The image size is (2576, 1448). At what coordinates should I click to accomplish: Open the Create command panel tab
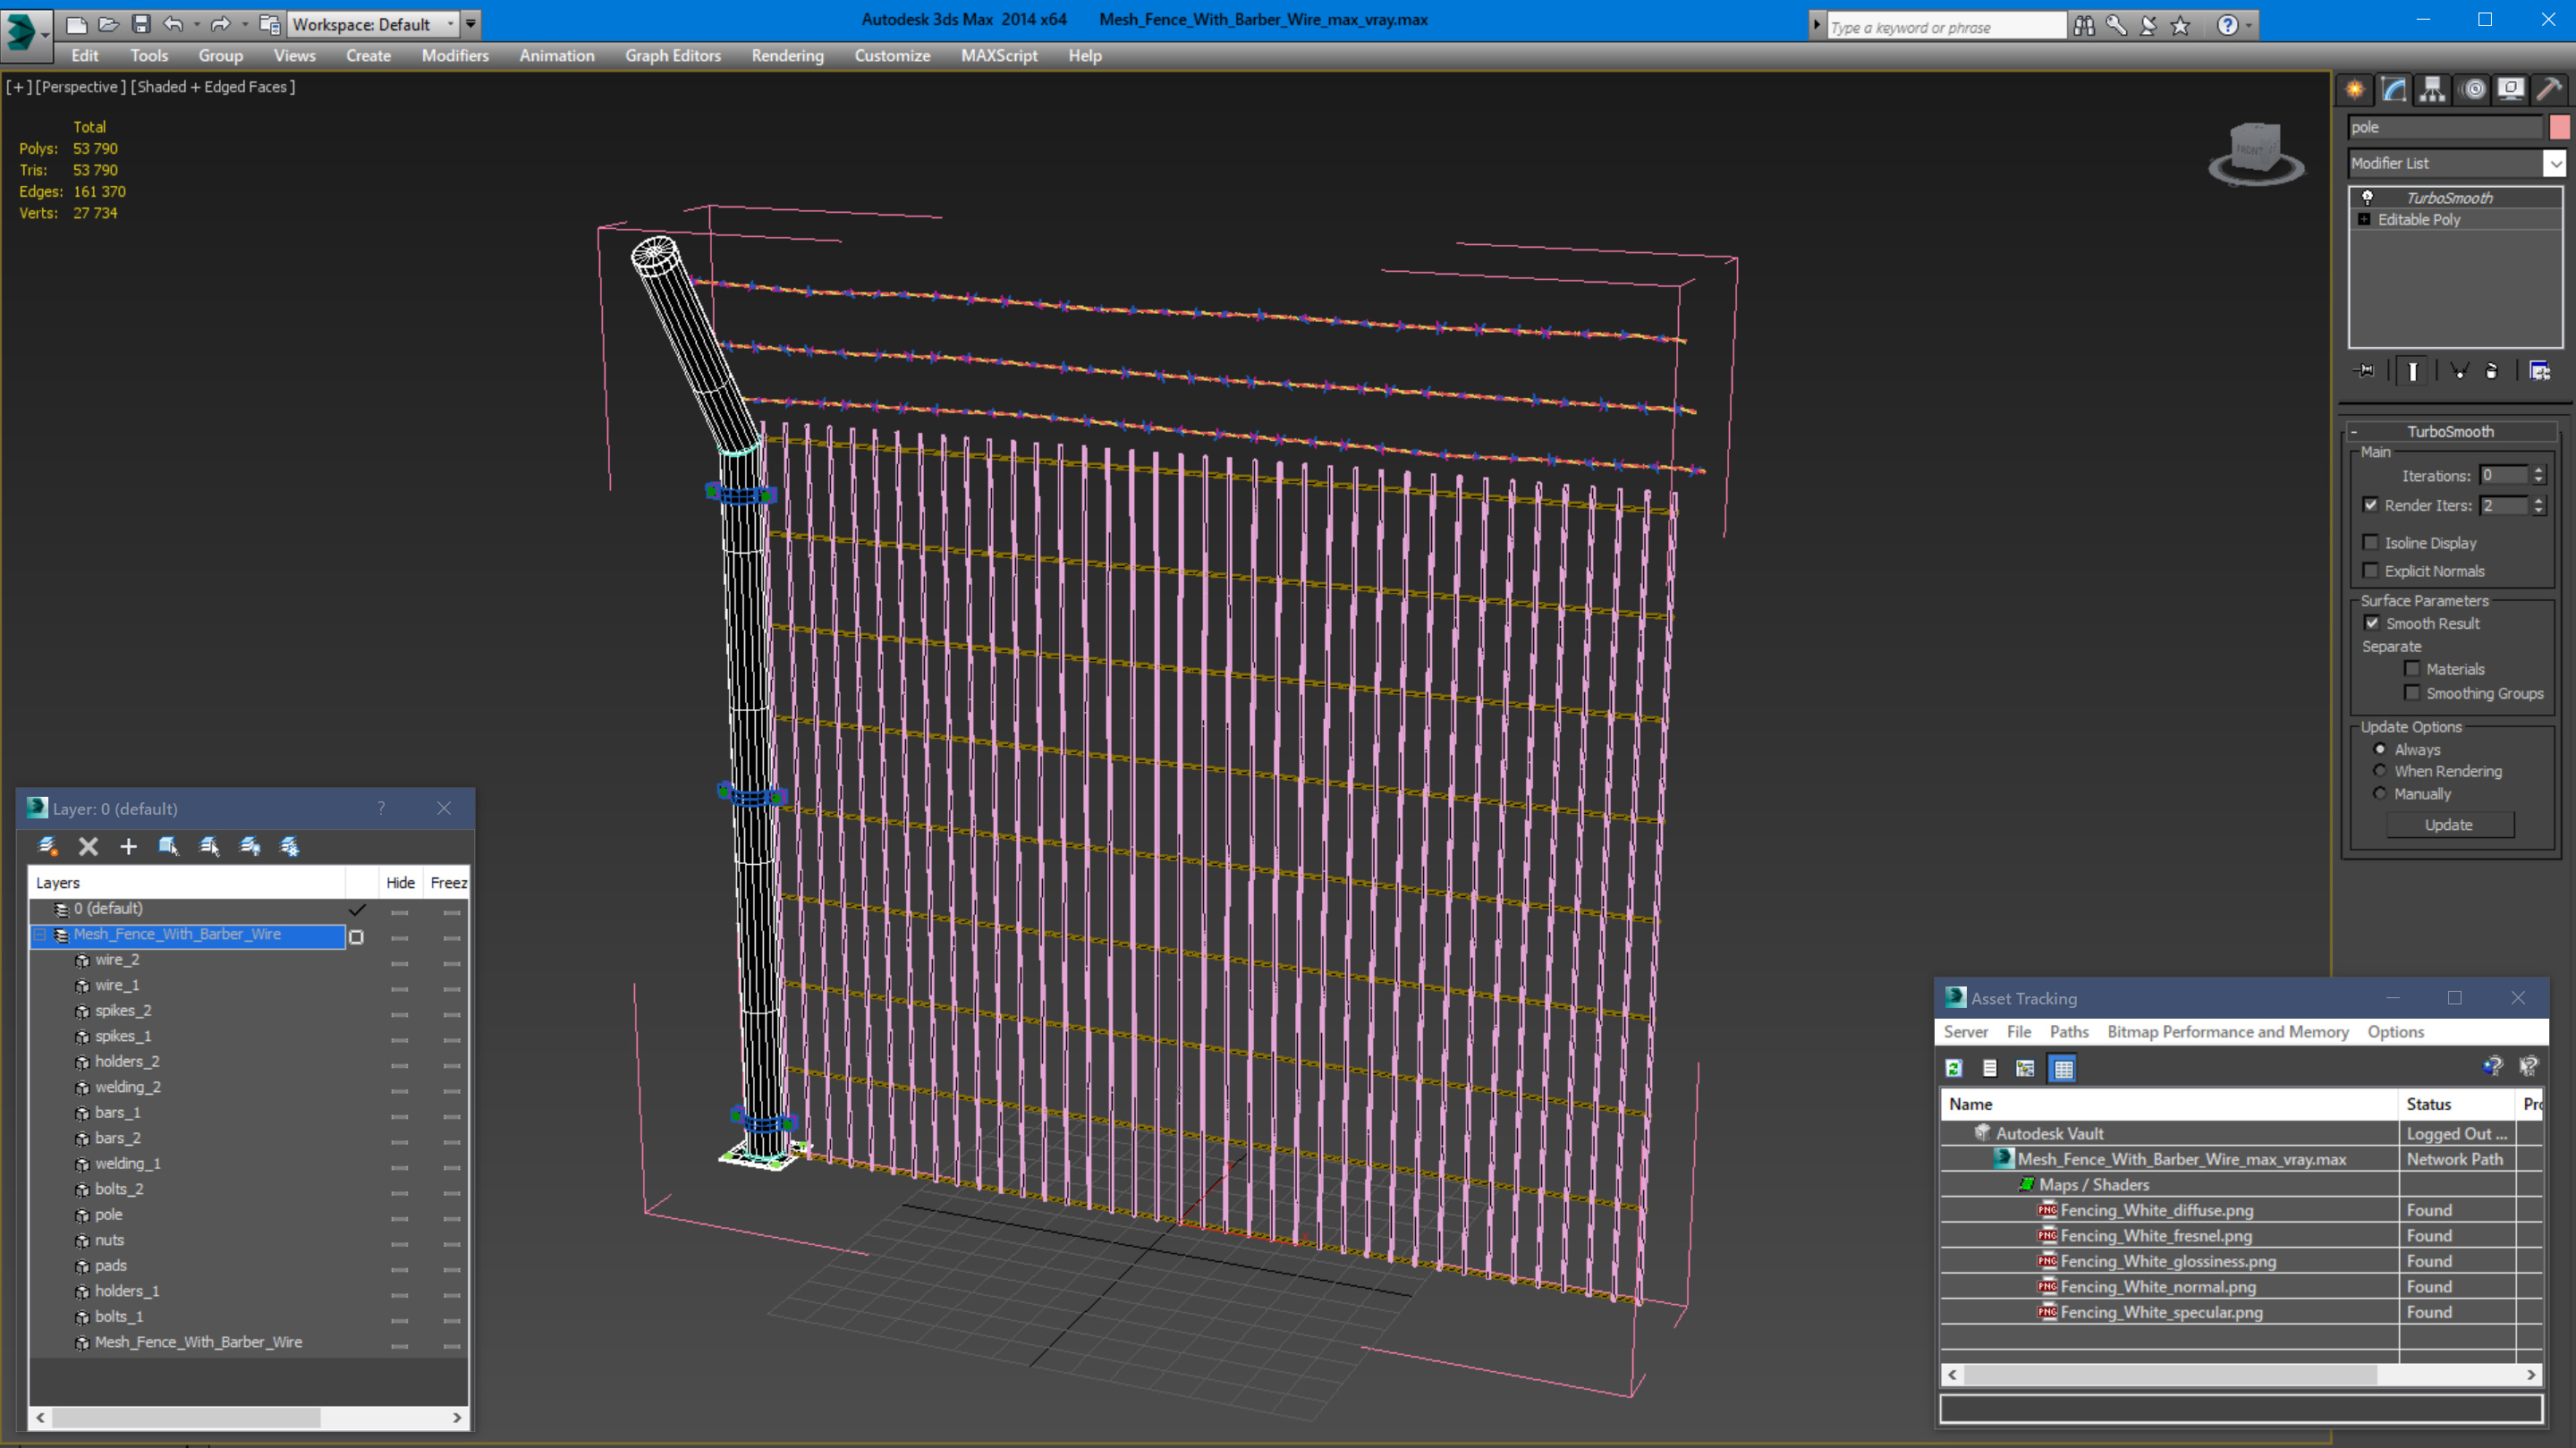2355,90
